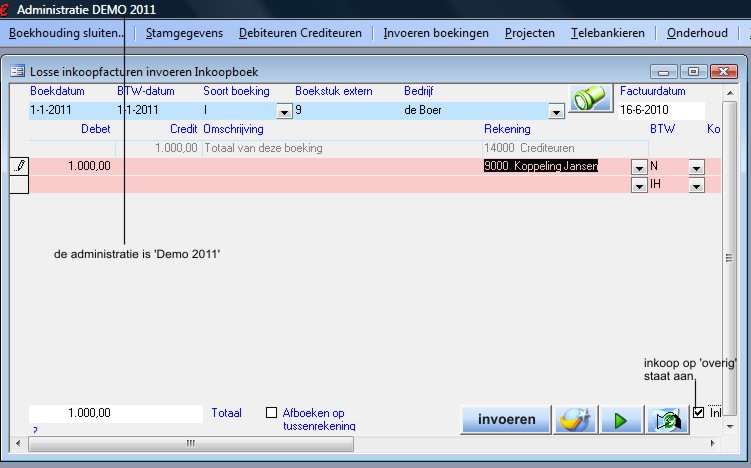Click the invoeren button
Viewport: 751px width, 468px height.
pyautogui.click(x=505, y=420)
